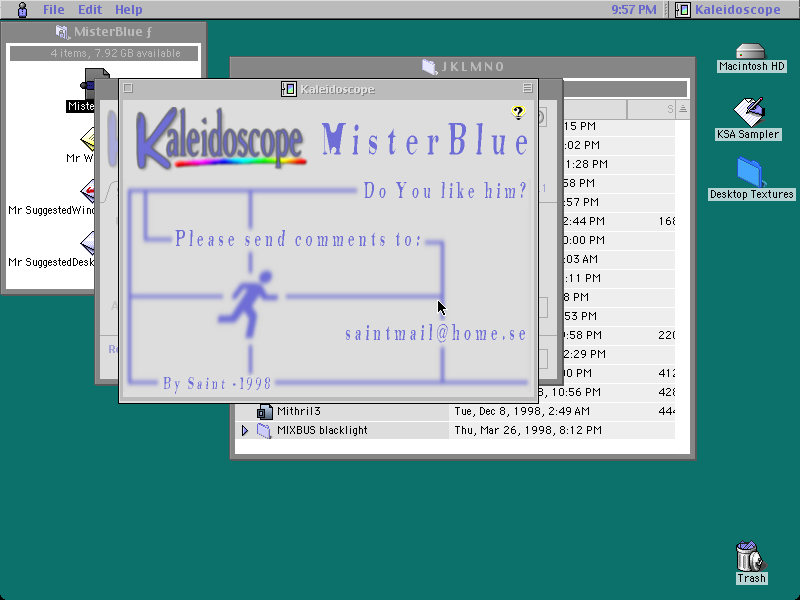Click the running man figure graphic
Viewport: 800px width, 600px height.
[x=248, y=304]
